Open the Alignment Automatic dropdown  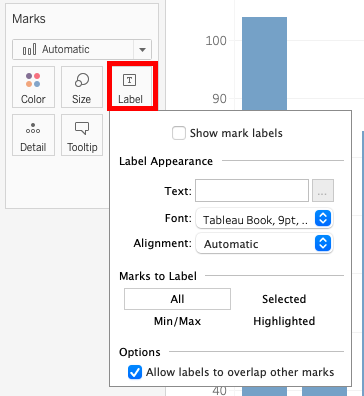[264, 243]
